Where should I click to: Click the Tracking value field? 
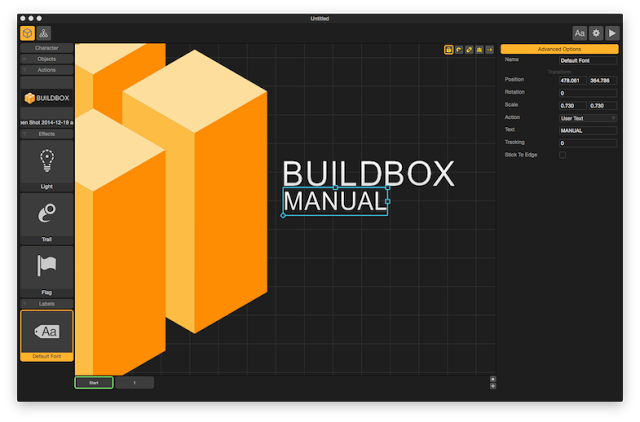[x=588, y=143]
